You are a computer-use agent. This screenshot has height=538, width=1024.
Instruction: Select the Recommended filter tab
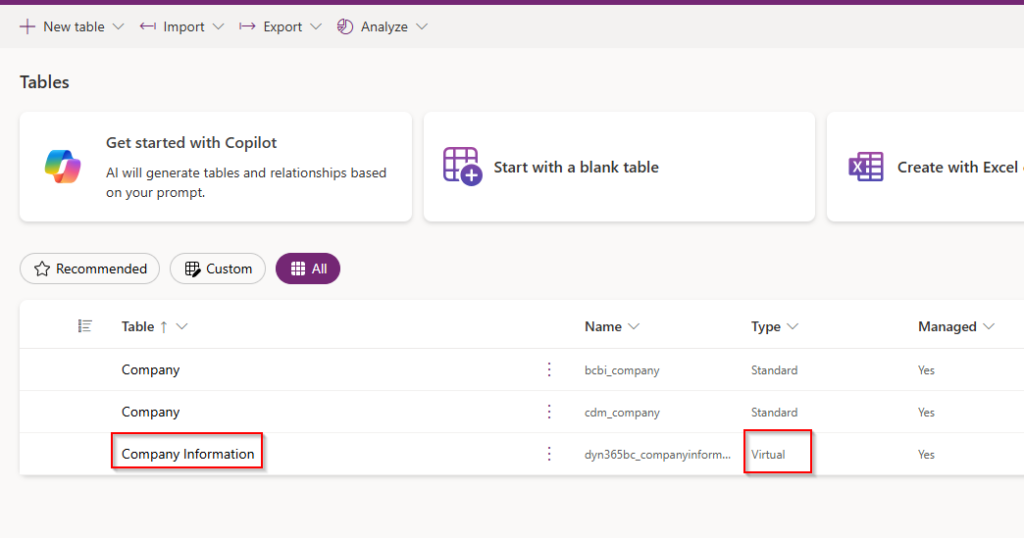(x=90, y=268)
